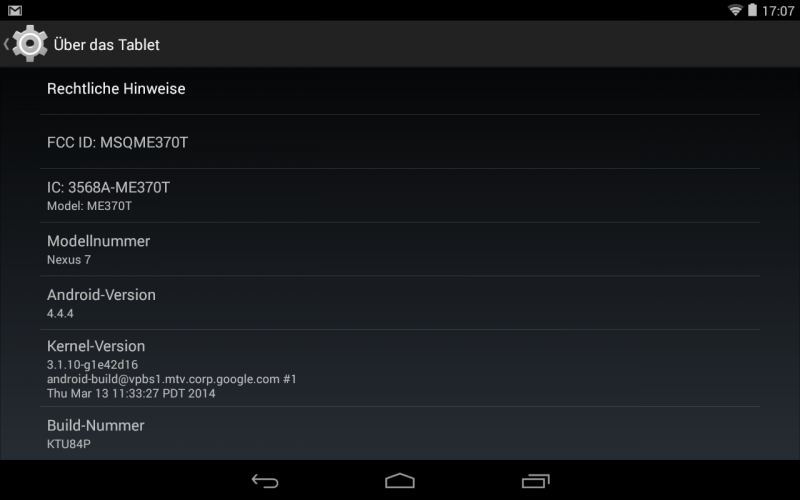Click the Über das Tablet title
This screenshot has width=800, height=500.
tap(107, 44)
